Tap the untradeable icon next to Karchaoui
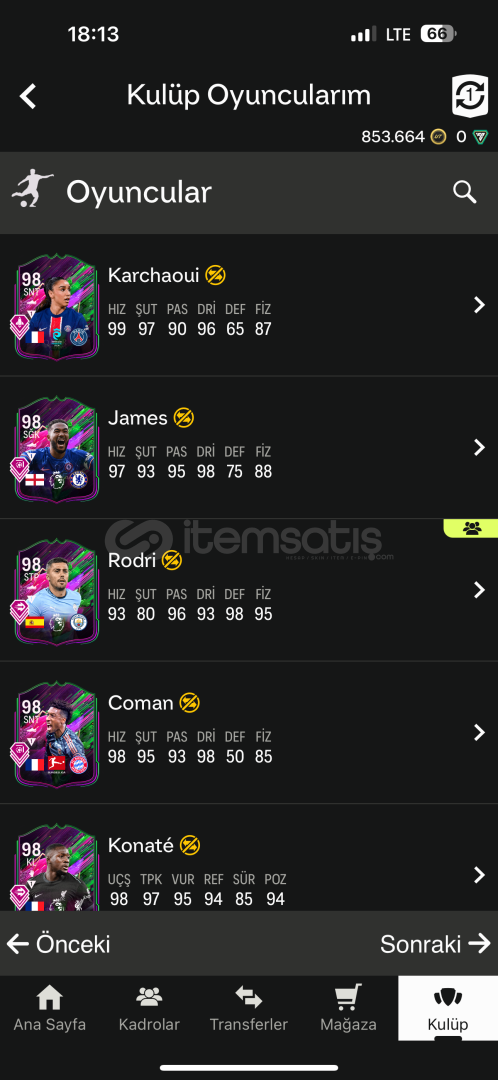Screen dimensions: 498x1080 point(215,276)
